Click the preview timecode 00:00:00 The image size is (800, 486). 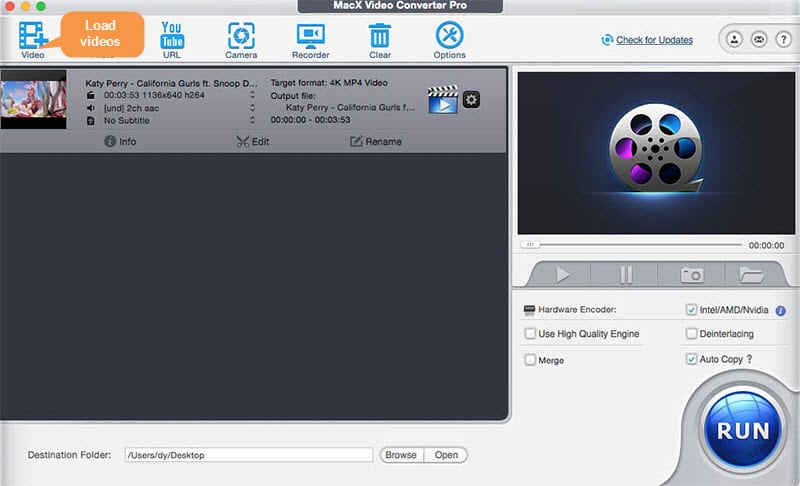[x=766, y=245]
